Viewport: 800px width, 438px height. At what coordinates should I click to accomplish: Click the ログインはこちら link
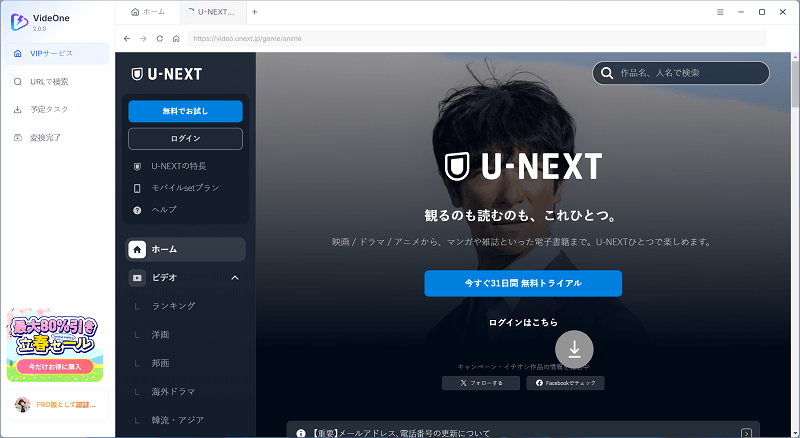pos(523,323)
